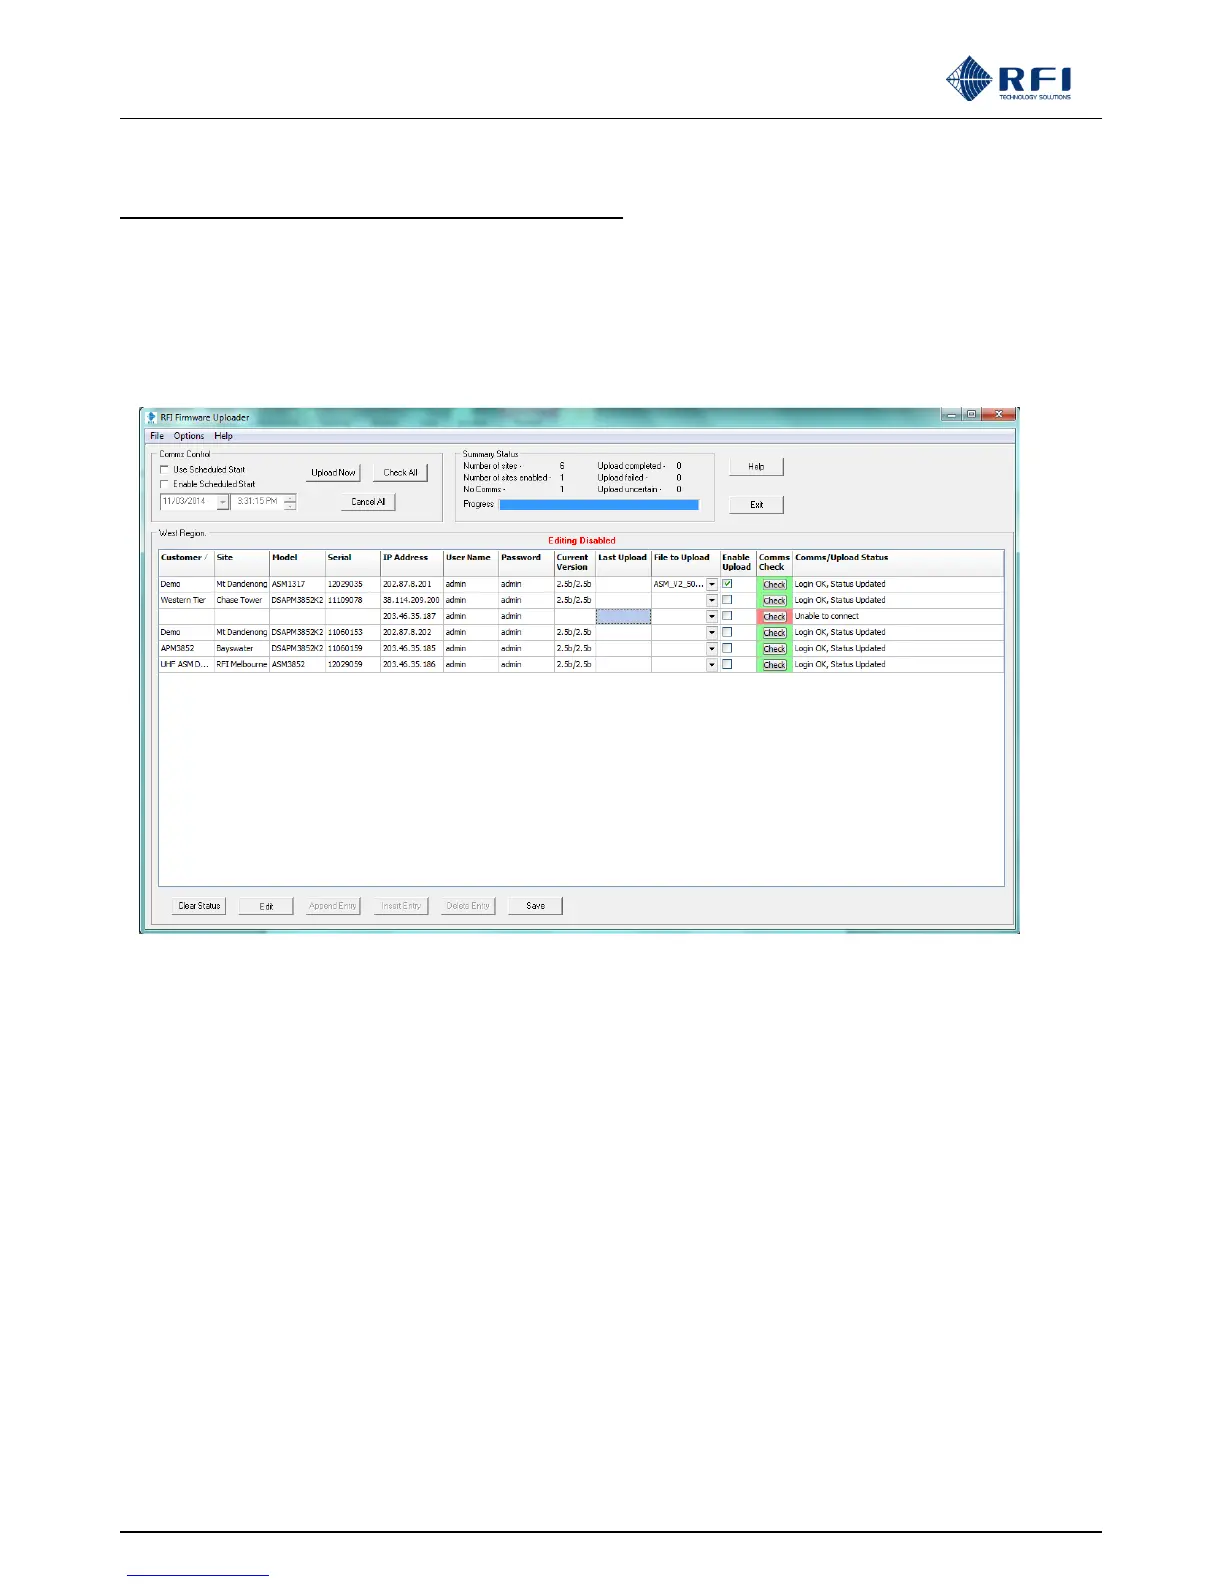Click the IP Address column header

coord(412,562)
